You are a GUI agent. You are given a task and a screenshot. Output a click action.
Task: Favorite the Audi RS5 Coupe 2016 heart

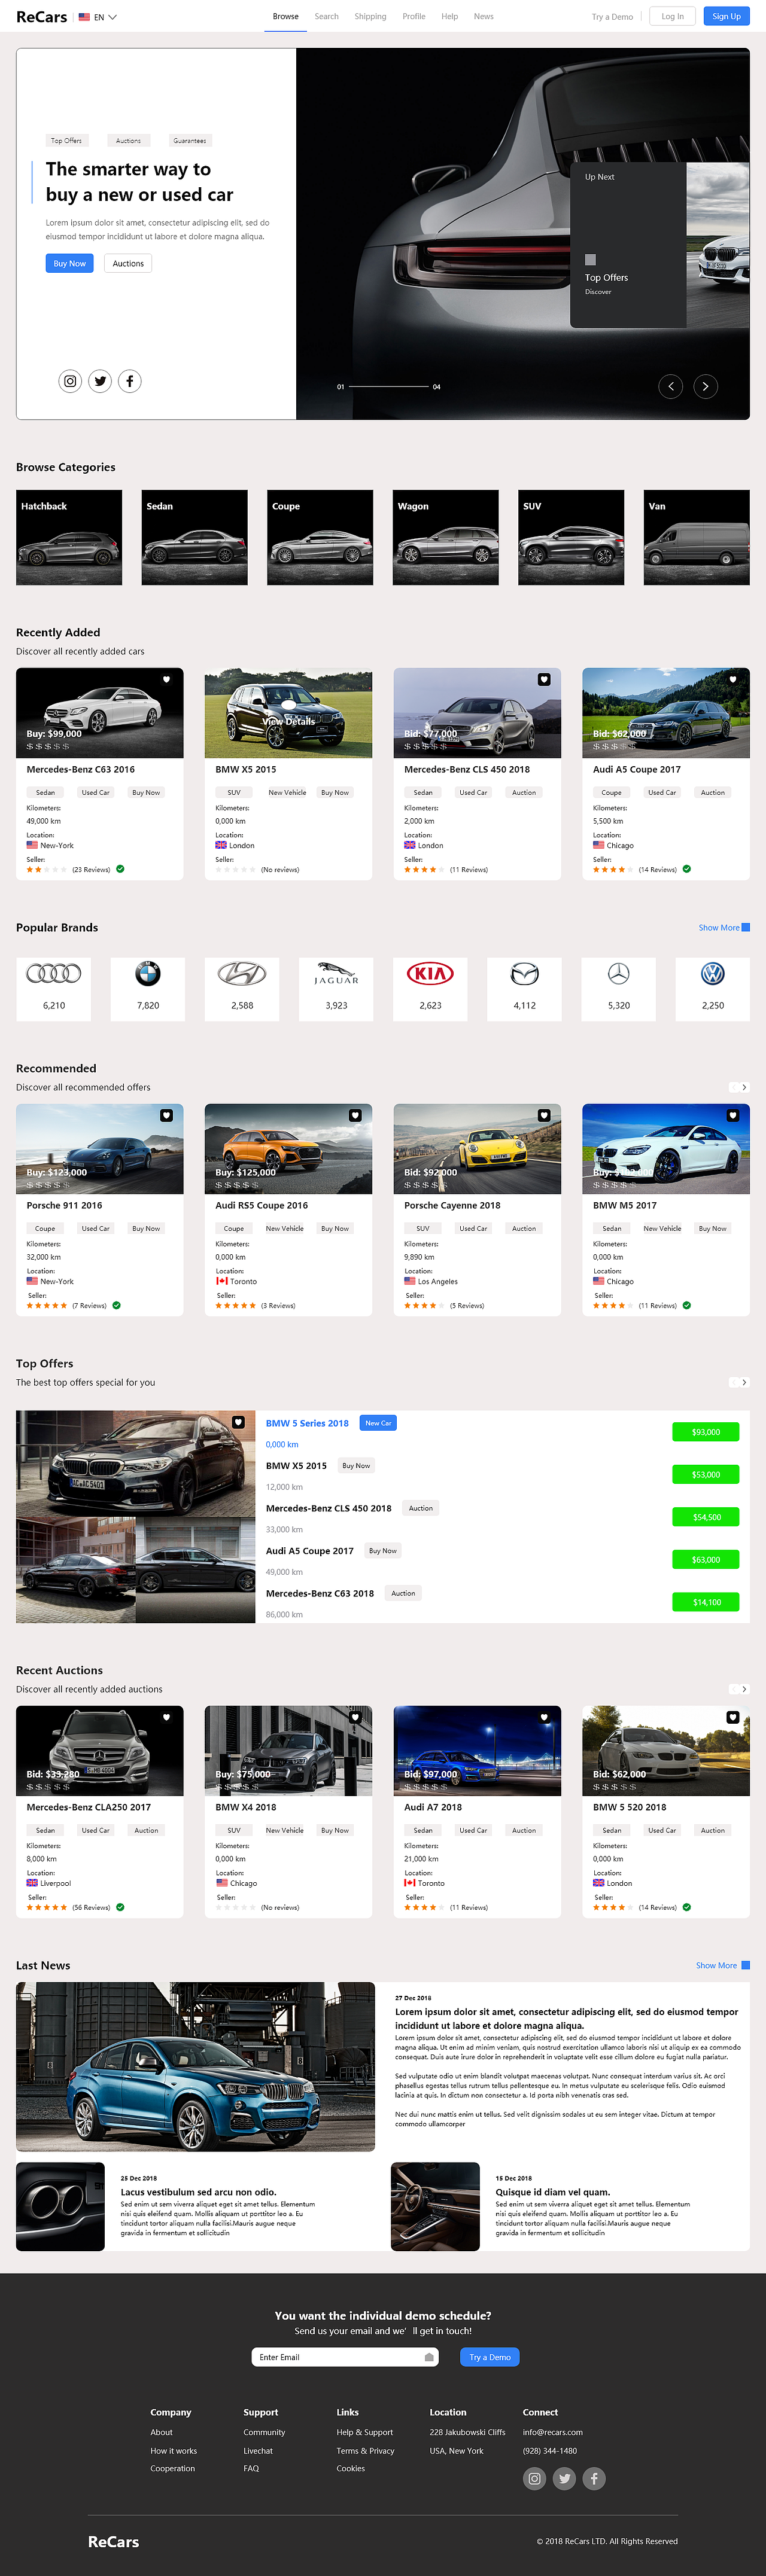tap(355, 1115)
